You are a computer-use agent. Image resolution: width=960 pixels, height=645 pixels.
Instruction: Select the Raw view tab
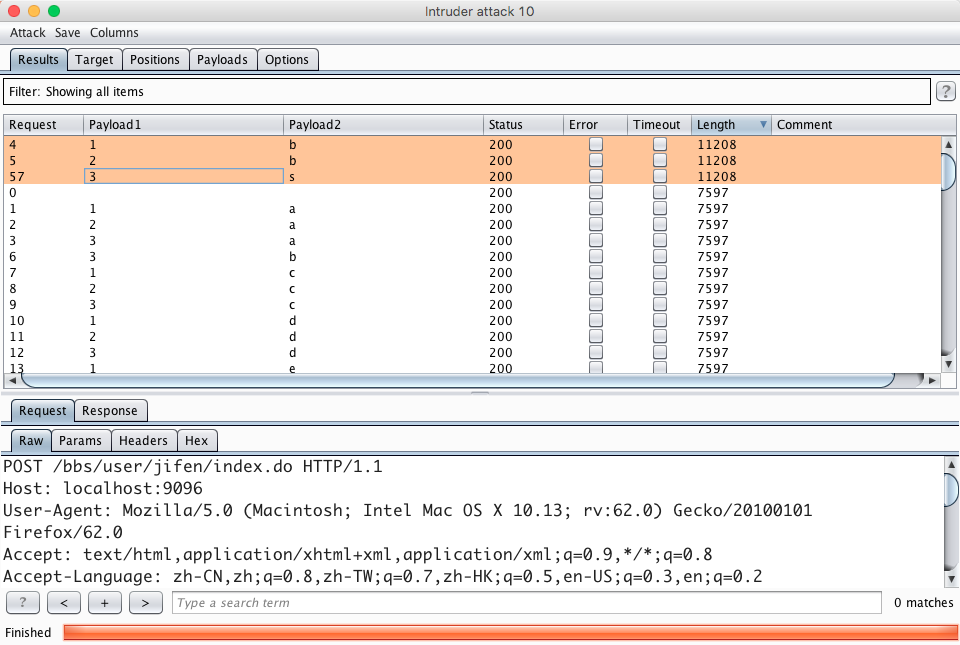click(x=31, y=441)
